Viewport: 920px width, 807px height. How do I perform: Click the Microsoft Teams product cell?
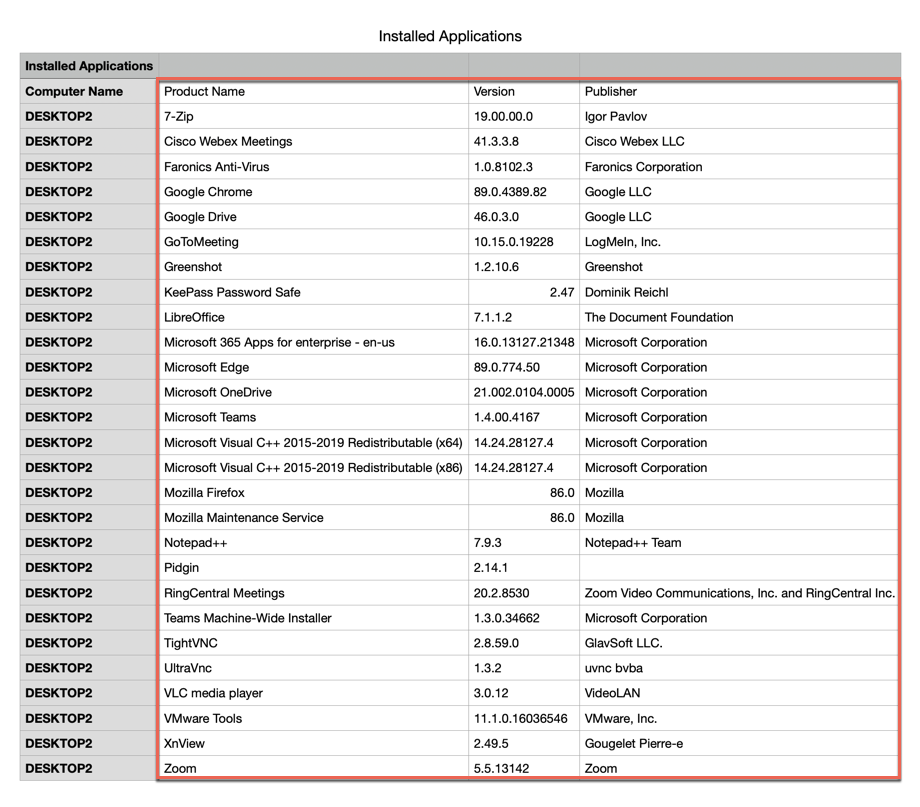[x=313, y=417]
